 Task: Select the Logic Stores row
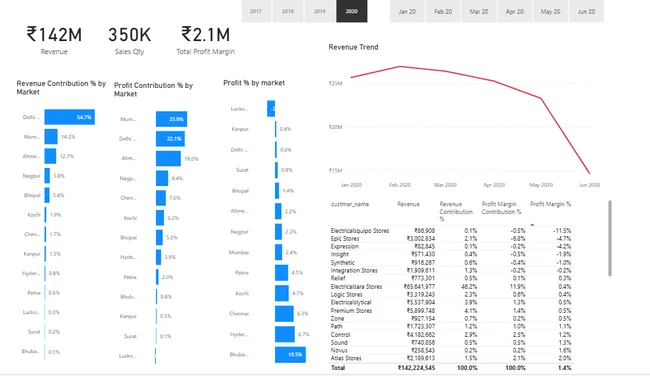pos(451,294)
